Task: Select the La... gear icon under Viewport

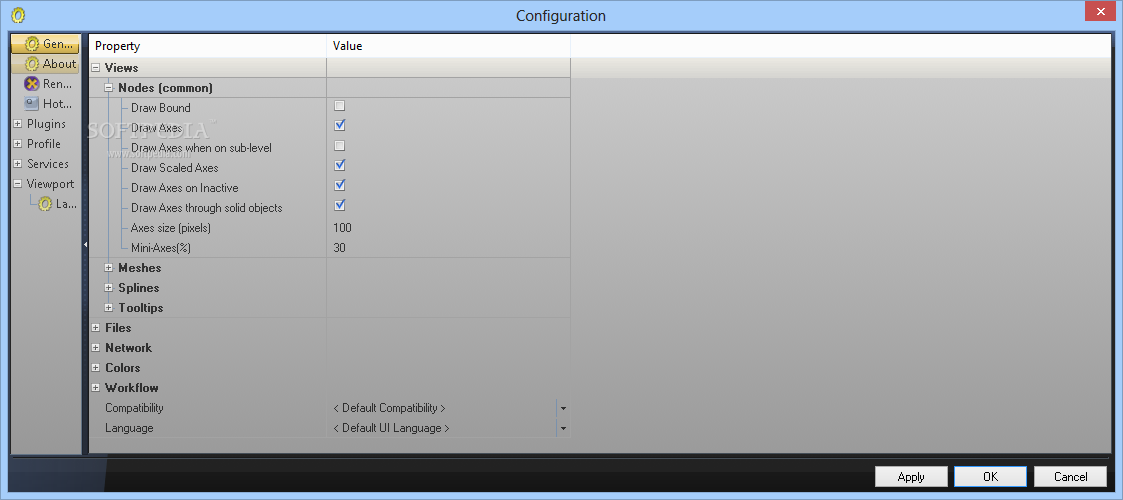Action: (45, 204)
